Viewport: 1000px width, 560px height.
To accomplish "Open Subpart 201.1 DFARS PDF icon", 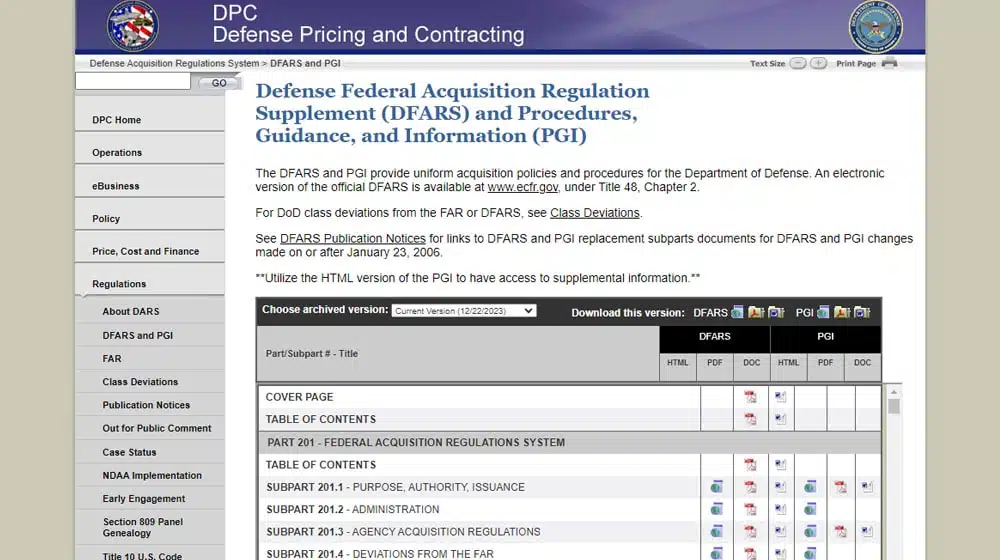I will click(x=750, y=487).
